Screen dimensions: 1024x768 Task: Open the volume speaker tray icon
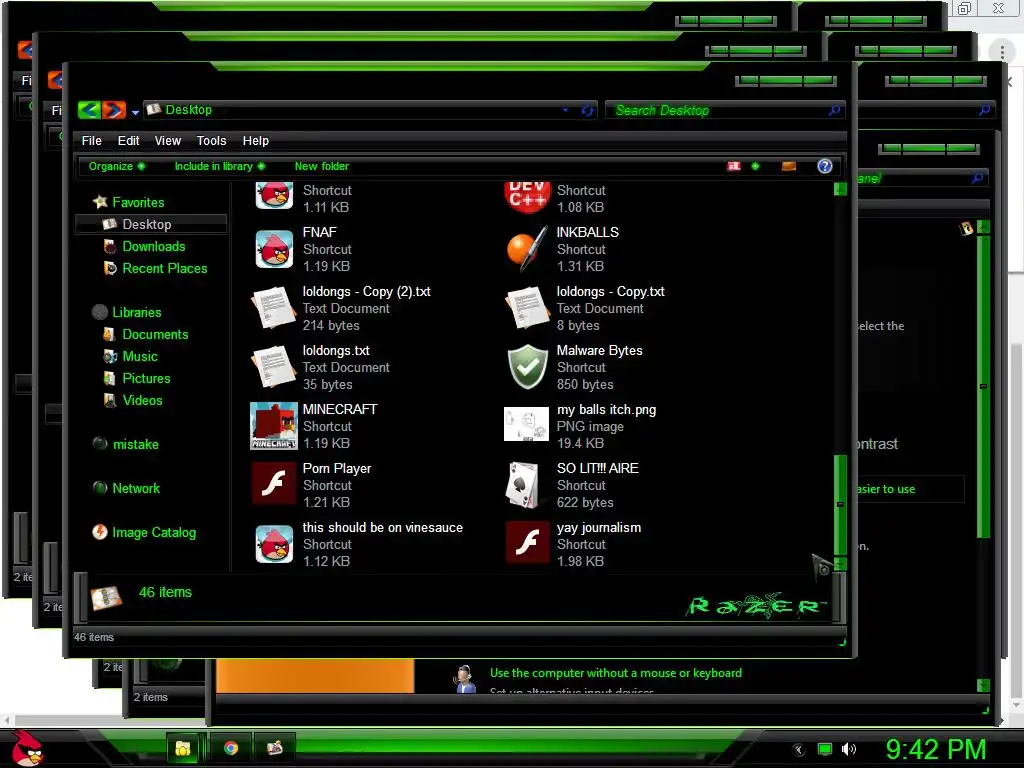[x=849, y=749]
